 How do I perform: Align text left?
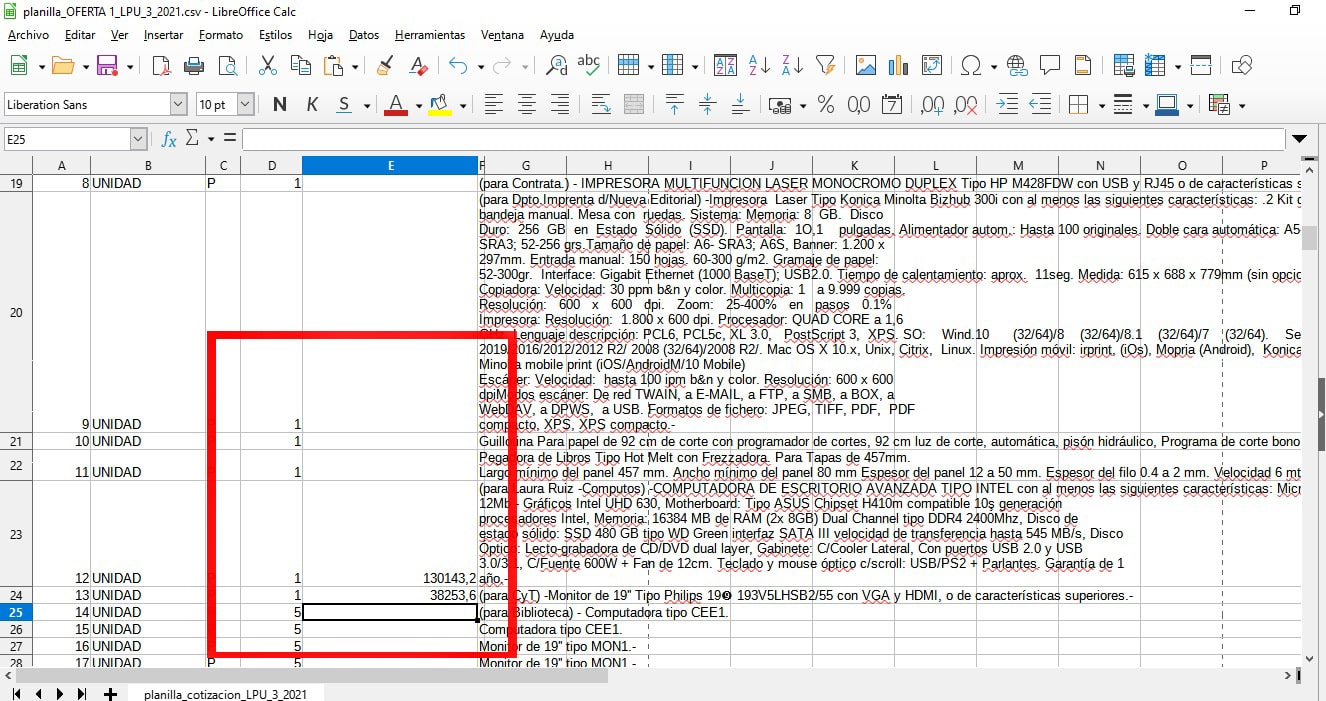tap(493, 104)
